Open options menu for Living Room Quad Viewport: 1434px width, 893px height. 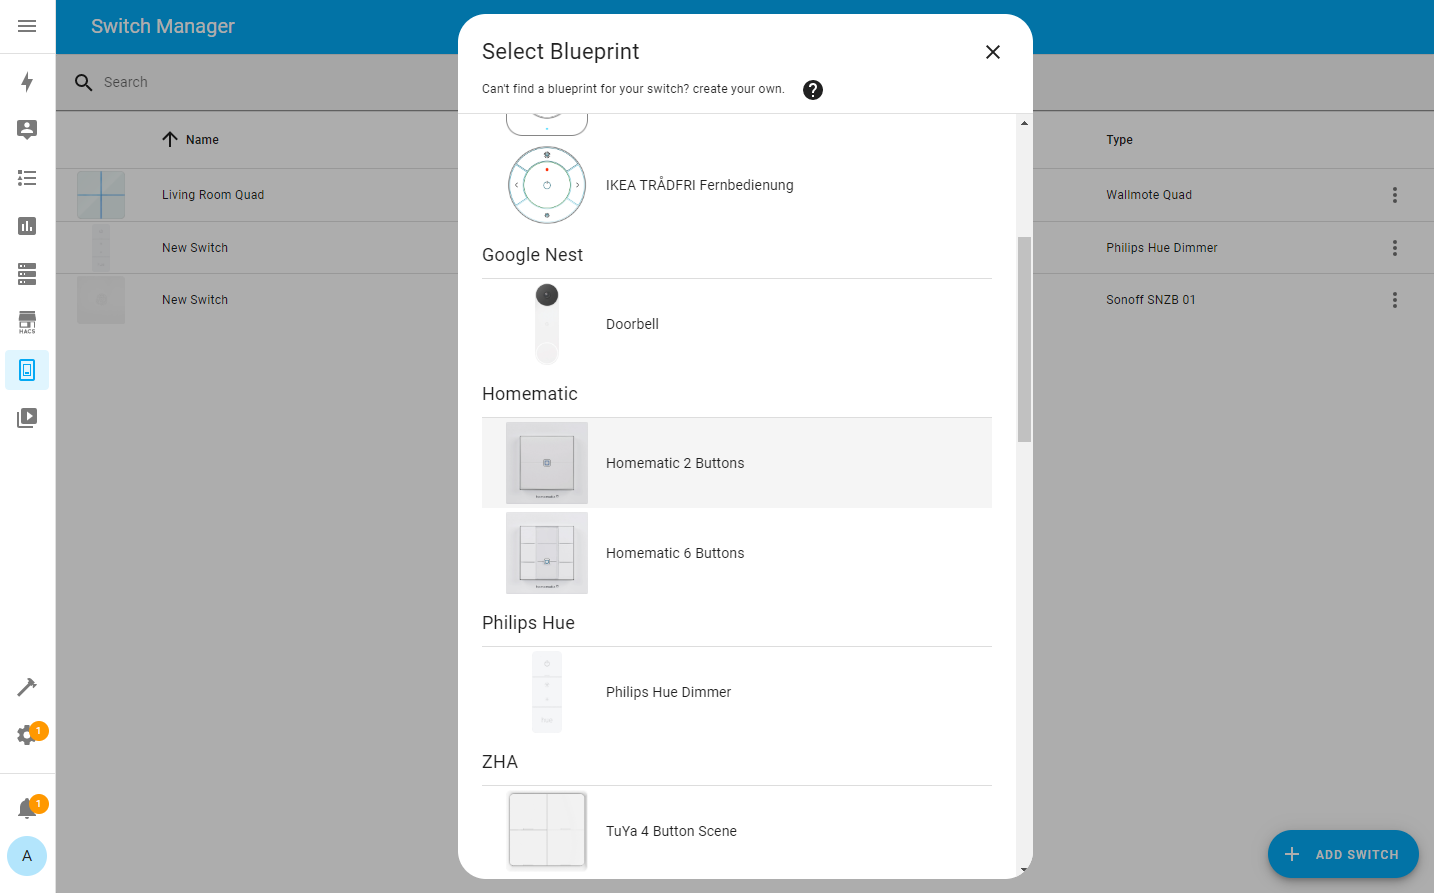pos(1395,195)
